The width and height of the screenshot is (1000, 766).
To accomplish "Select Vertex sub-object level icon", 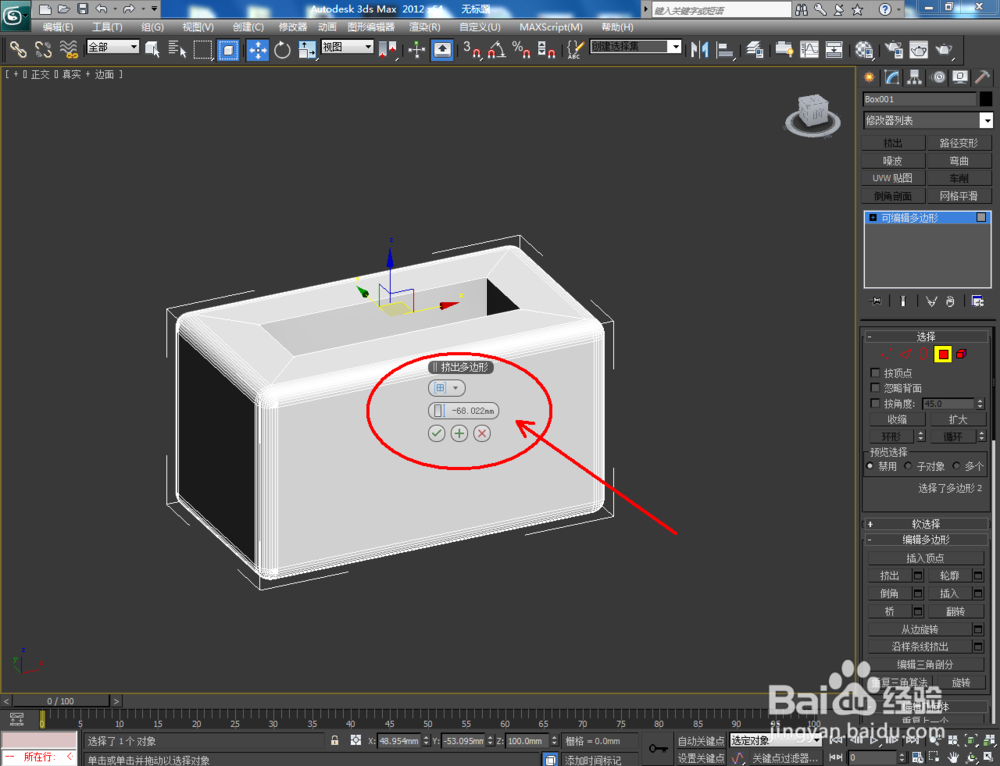I will (x=886, y=354).
